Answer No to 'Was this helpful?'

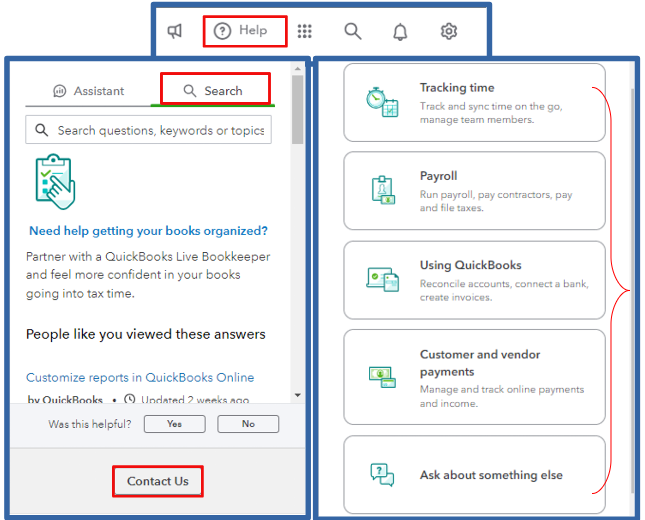[248, 424]
